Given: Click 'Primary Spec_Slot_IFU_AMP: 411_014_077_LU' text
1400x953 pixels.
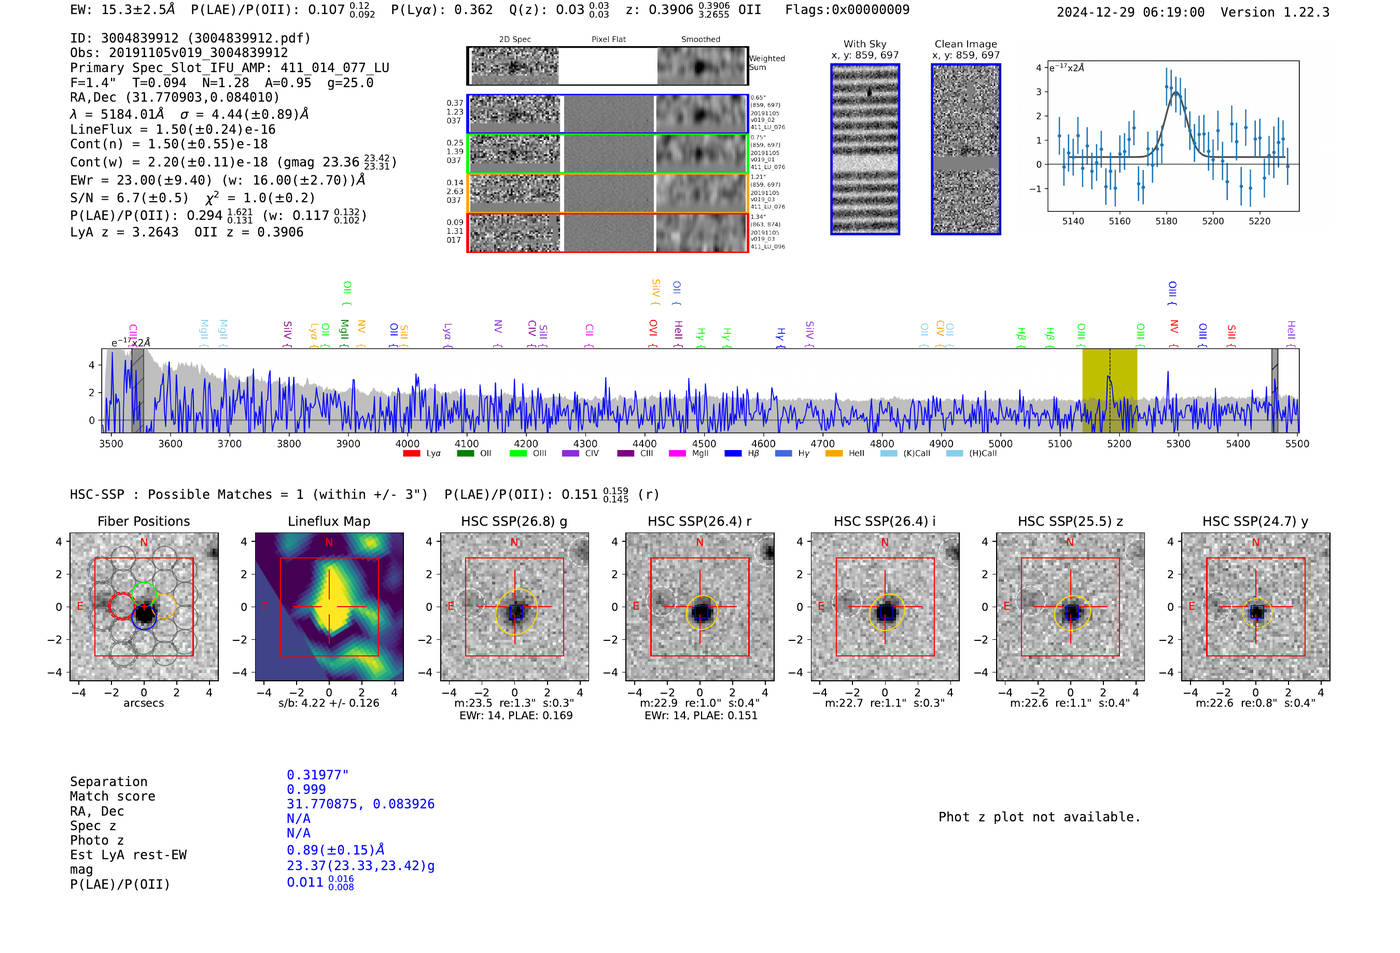Looking at the screenshot, I should click(230, 68).
